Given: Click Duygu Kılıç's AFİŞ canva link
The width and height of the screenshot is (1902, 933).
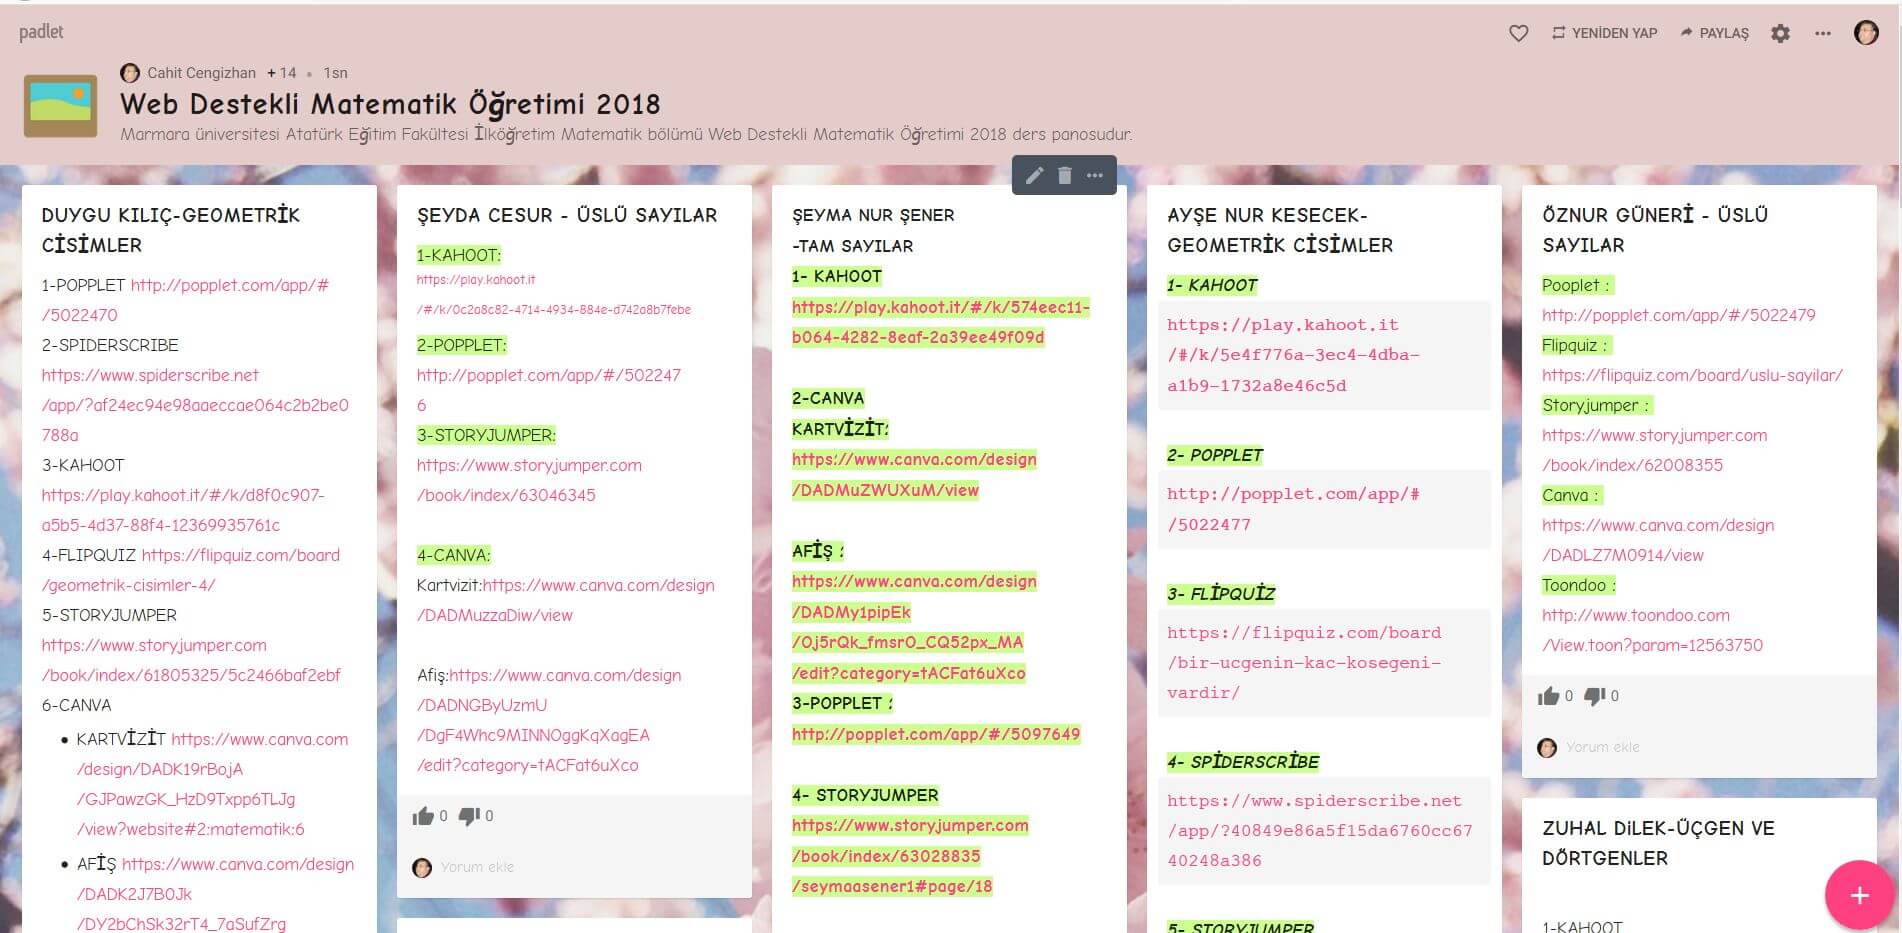Looking at the screenshot, I should point(215,894).
